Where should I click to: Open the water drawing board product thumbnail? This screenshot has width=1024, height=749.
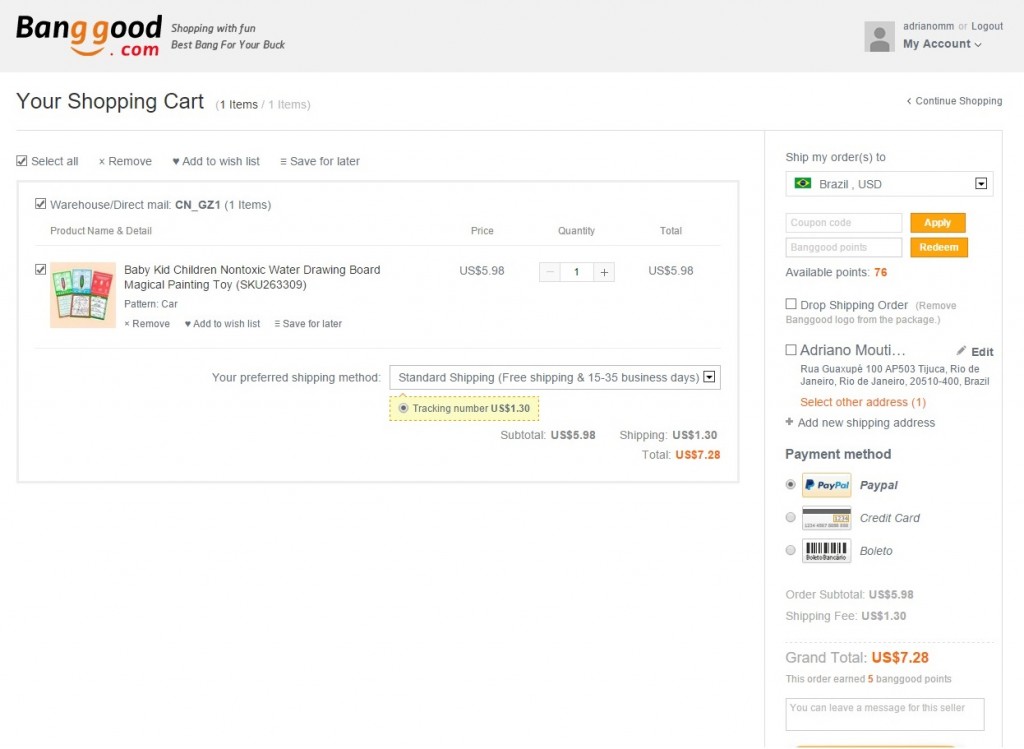click(83, 295)
